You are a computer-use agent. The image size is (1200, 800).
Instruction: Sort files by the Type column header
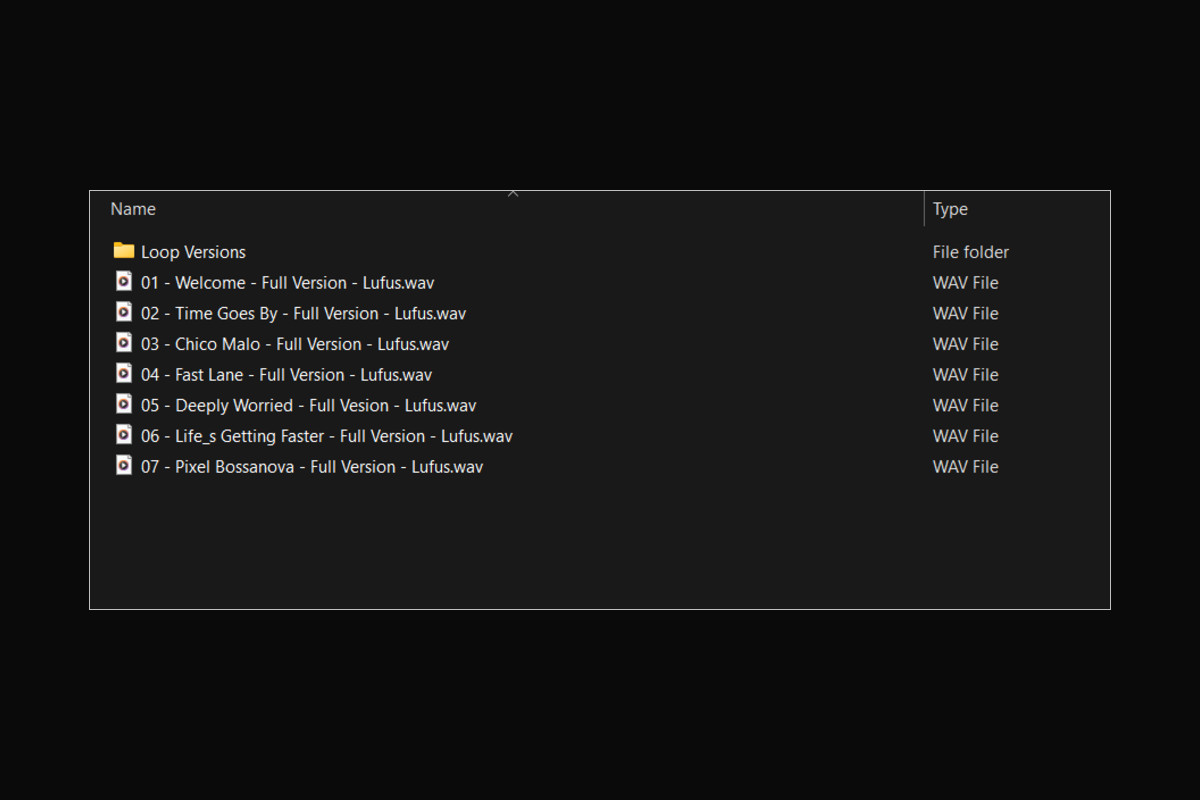click(x=950, y=209)
